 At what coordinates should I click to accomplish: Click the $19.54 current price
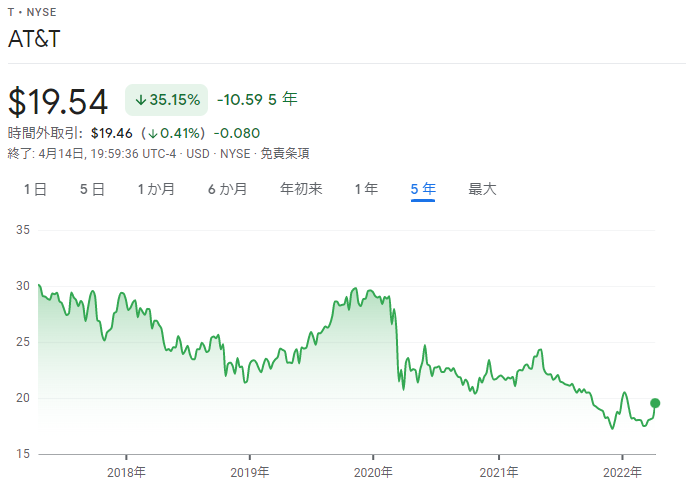click(x=58, y=102)
